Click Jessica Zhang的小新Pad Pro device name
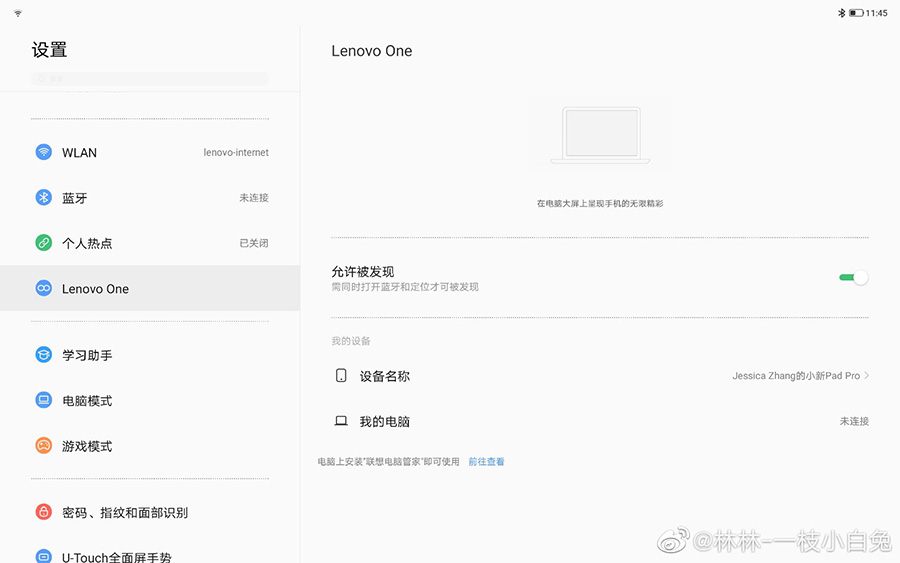 (x=796, y=375)
